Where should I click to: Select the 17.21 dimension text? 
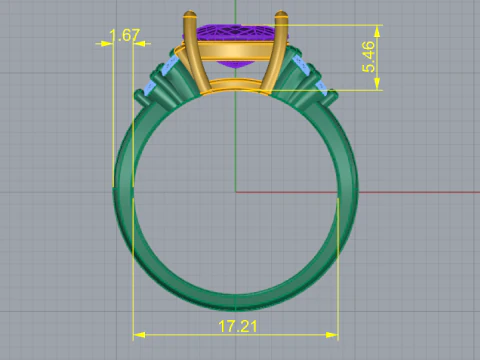(238, 326)
